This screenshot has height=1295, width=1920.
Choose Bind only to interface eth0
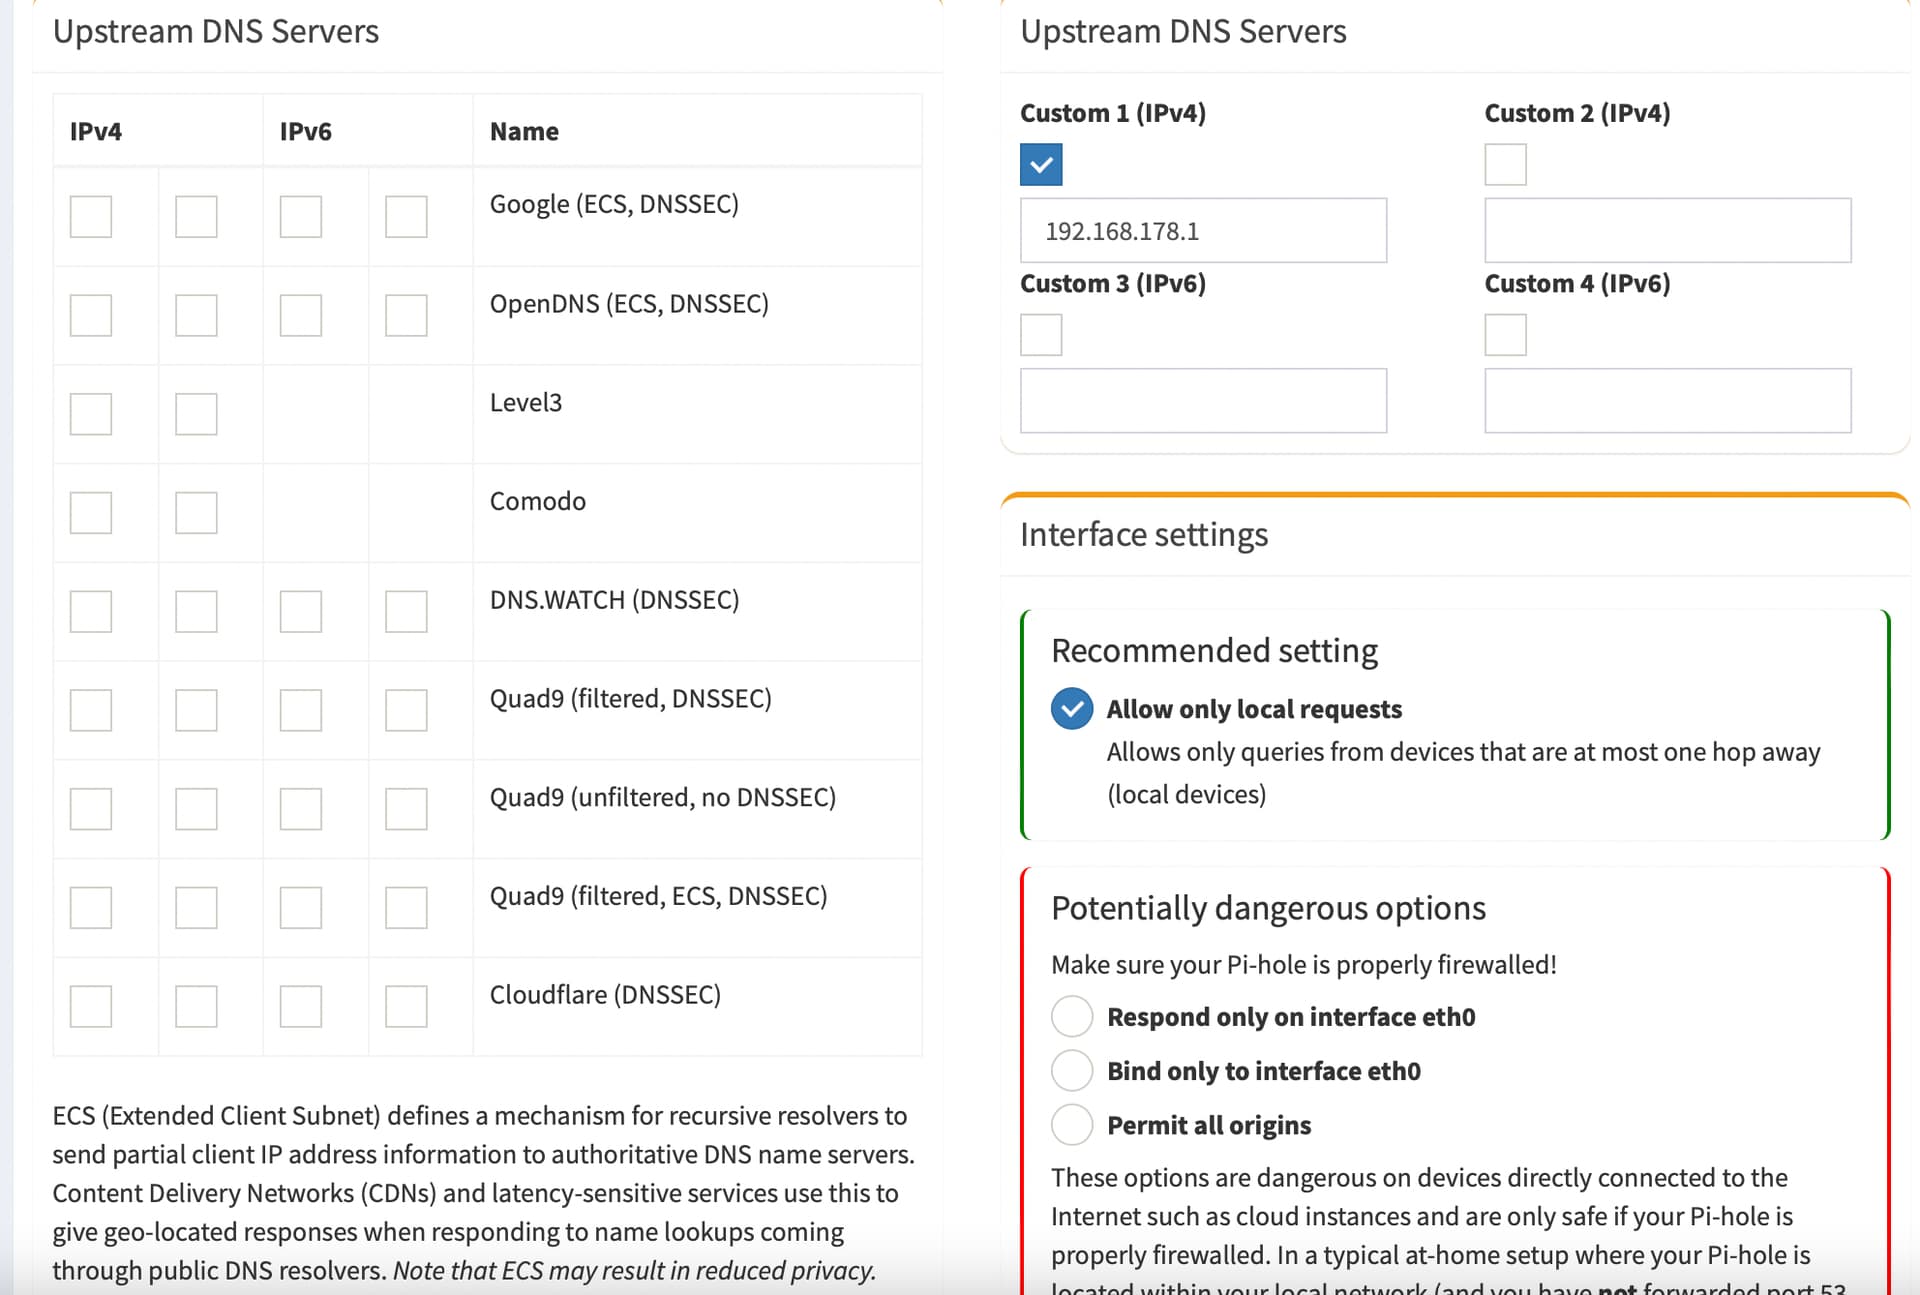tap(1072, 1071)
